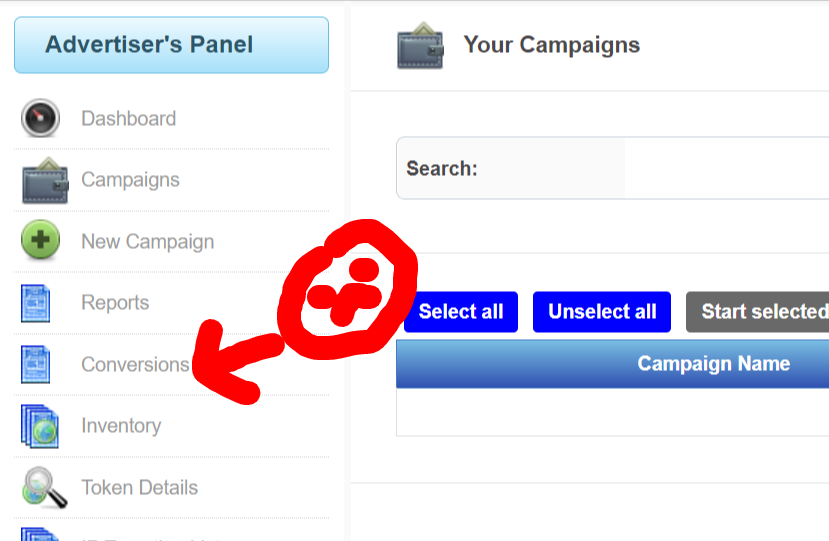View Token Details page
829x541 pixels.
[x=139, y=487]
